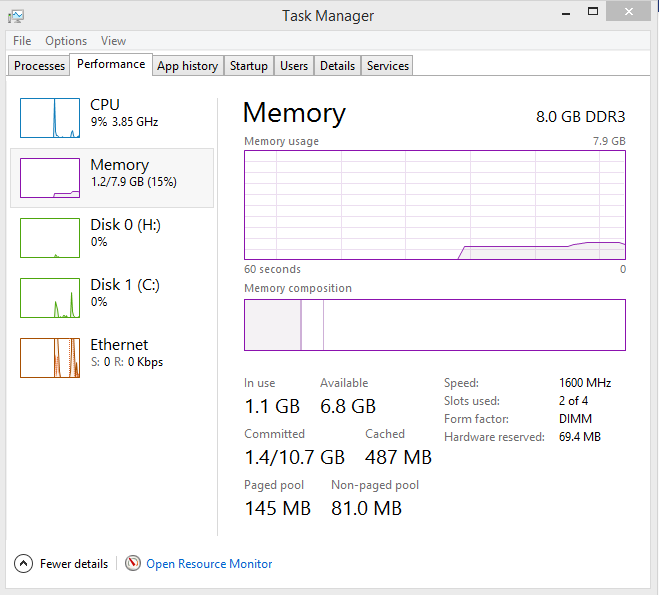Click the Ethernet label in the sidebar
The image size is (659, 595).
pos(119,345)
